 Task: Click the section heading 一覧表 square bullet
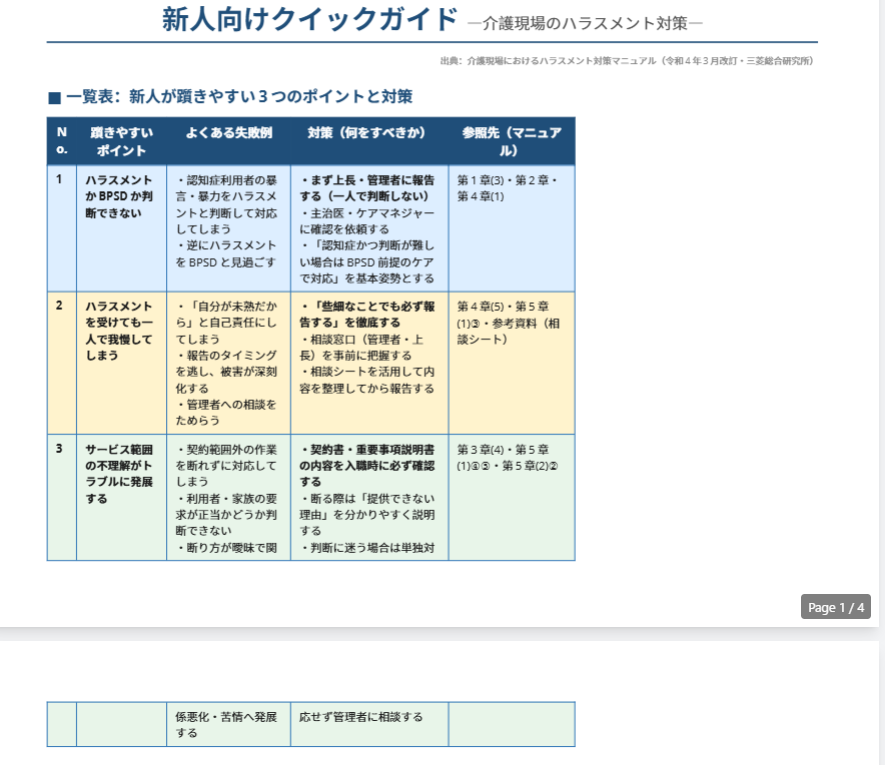click(54, 98)
